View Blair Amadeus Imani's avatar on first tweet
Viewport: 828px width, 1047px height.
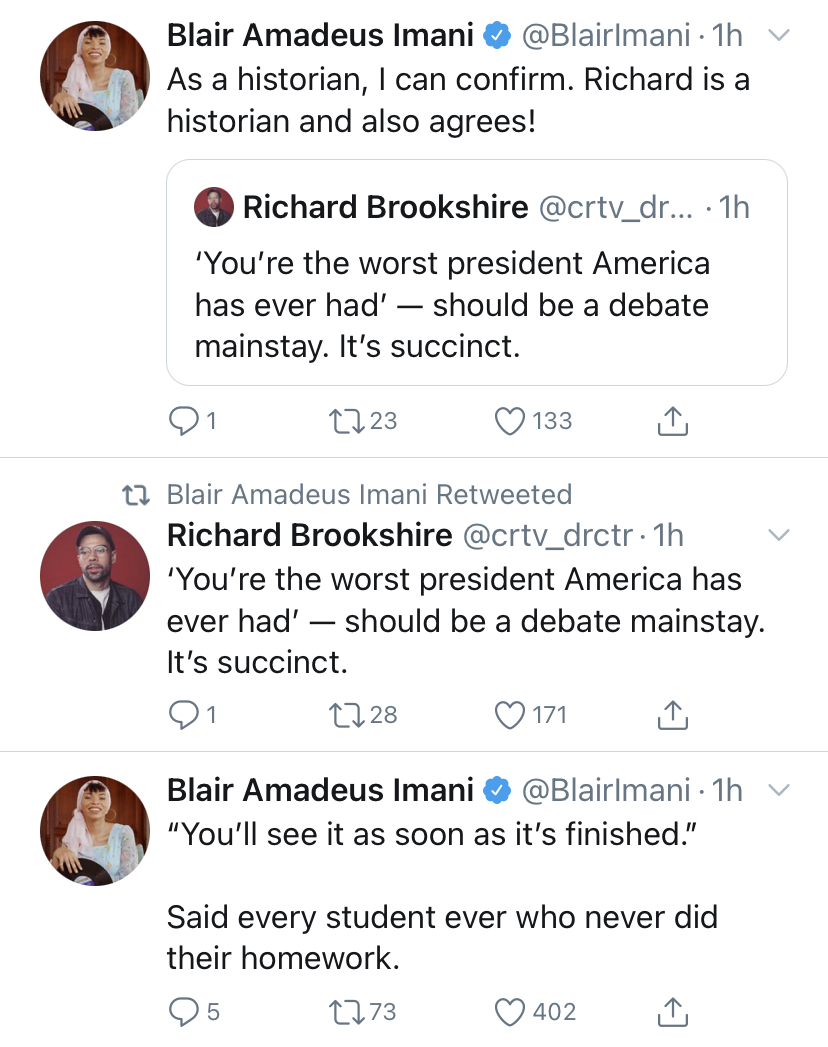pyautogui.click(x=95, y=75)
